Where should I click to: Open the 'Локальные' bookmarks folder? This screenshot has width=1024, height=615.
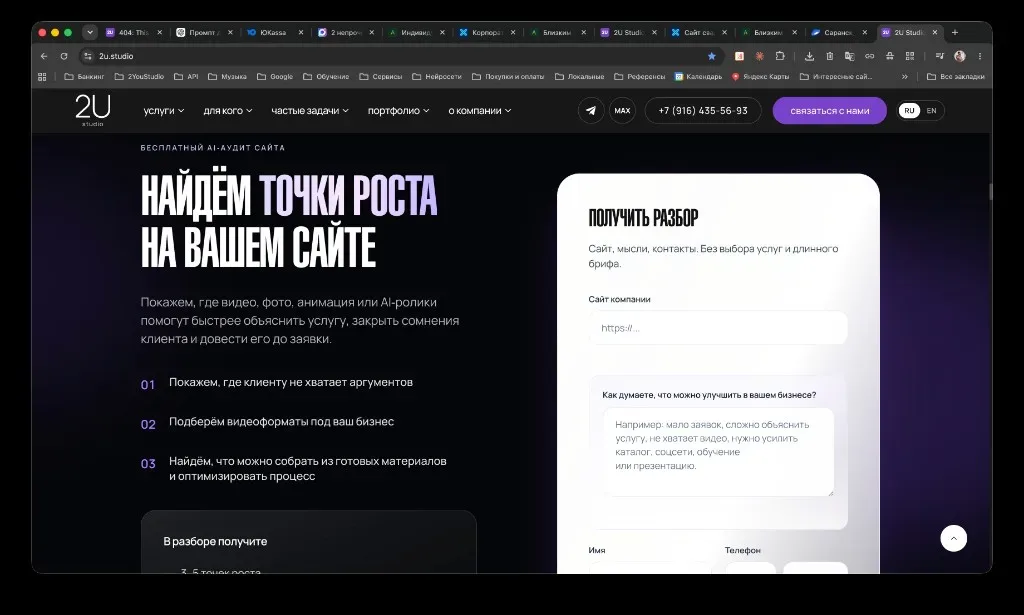tap(579, 76)
